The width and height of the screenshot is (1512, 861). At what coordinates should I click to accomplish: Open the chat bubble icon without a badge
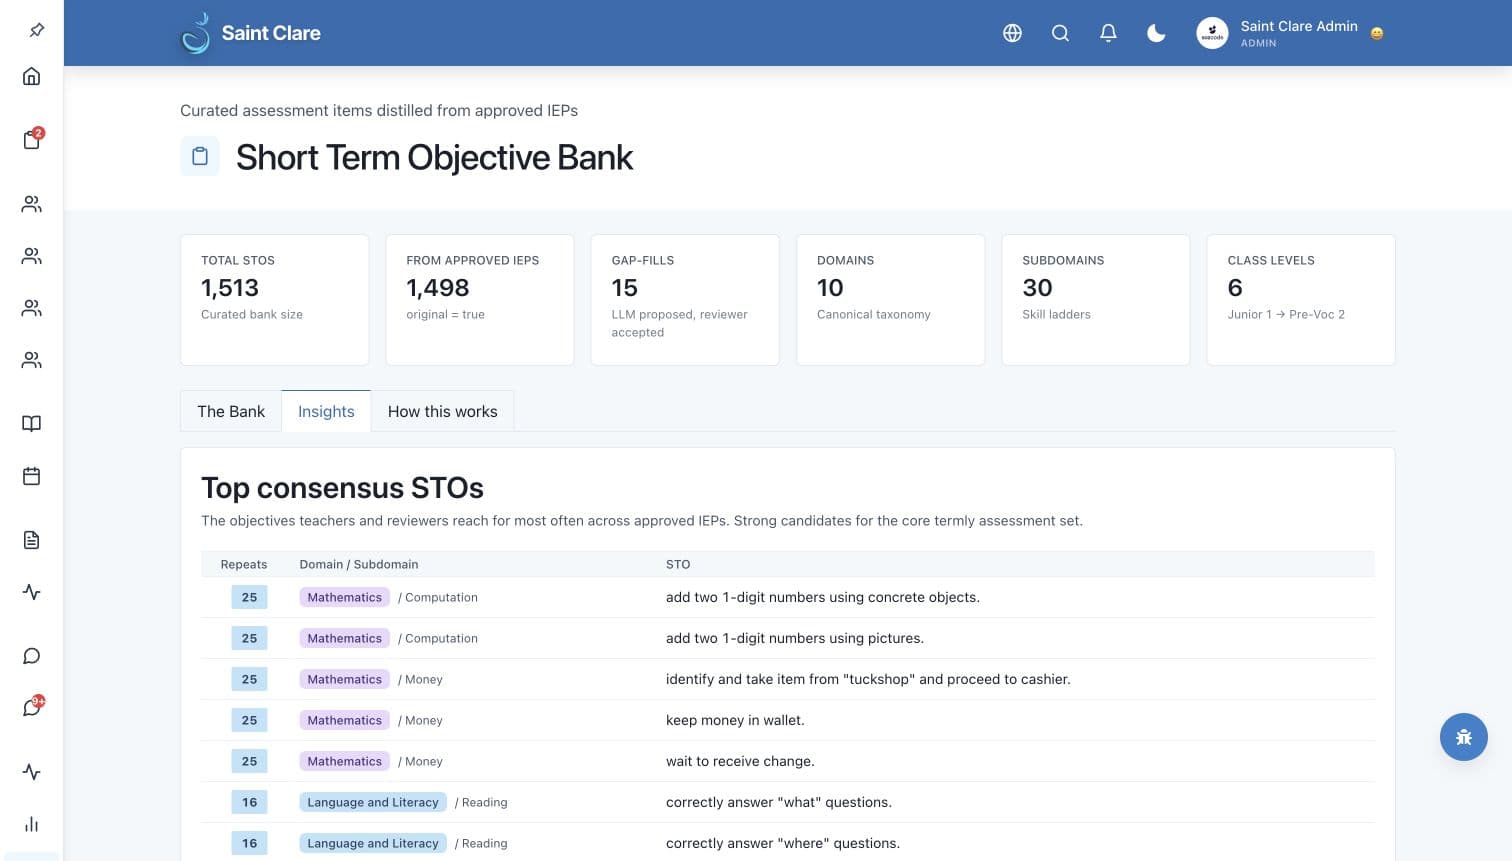[x=32, y=656]
